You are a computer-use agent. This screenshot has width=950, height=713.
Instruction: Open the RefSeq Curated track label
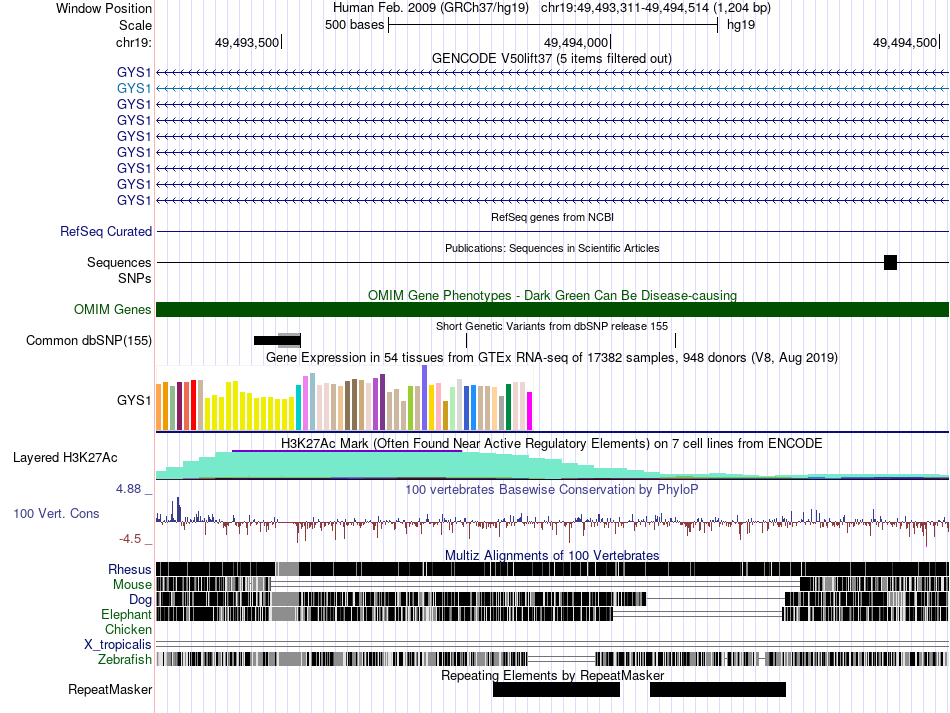tap(106, 231)
